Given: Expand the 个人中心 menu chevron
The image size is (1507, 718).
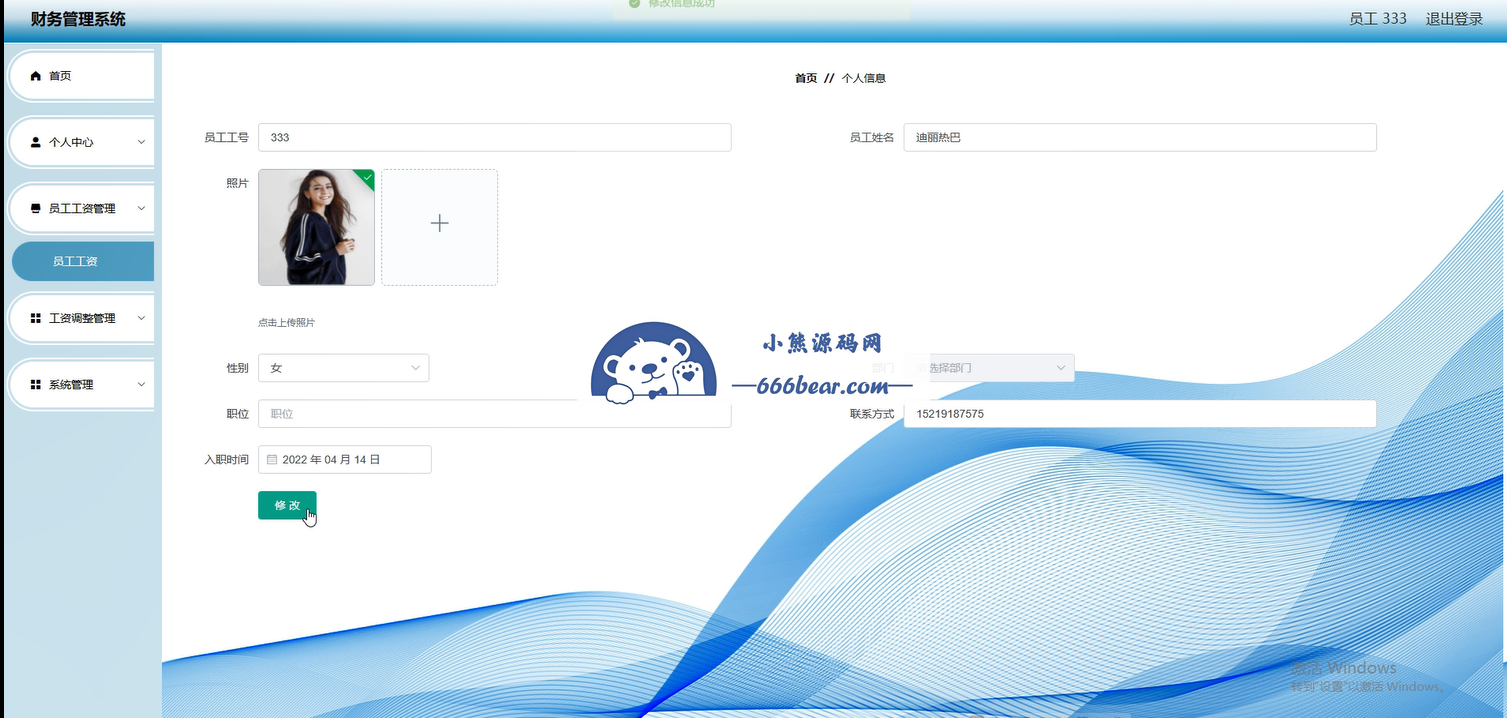Looking at the screenshot, I should pyautogui.click(x=141, y=142).
